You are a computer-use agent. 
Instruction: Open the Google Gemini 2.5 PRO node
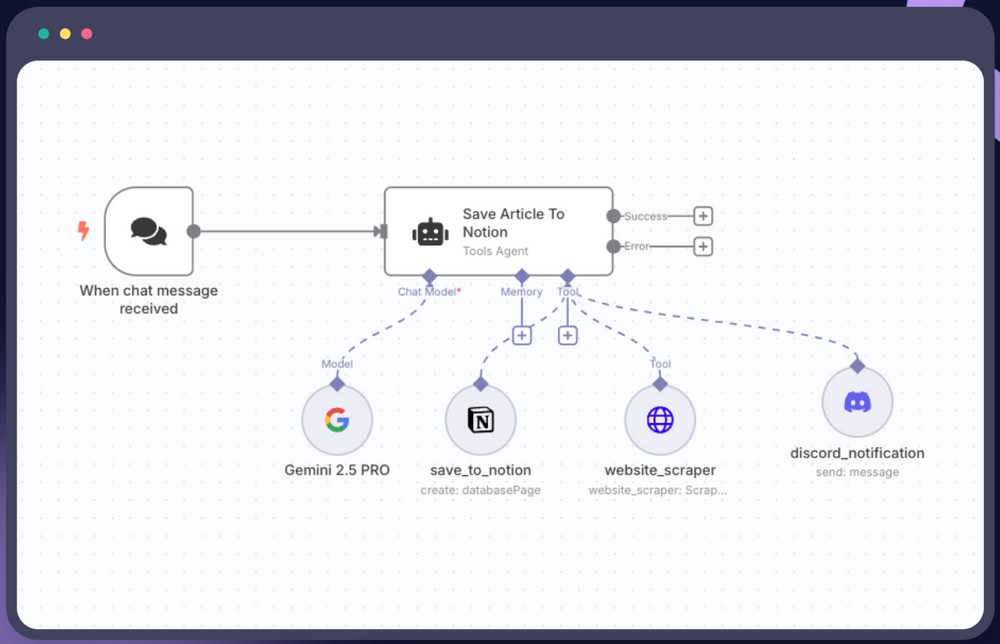(337, 420)
